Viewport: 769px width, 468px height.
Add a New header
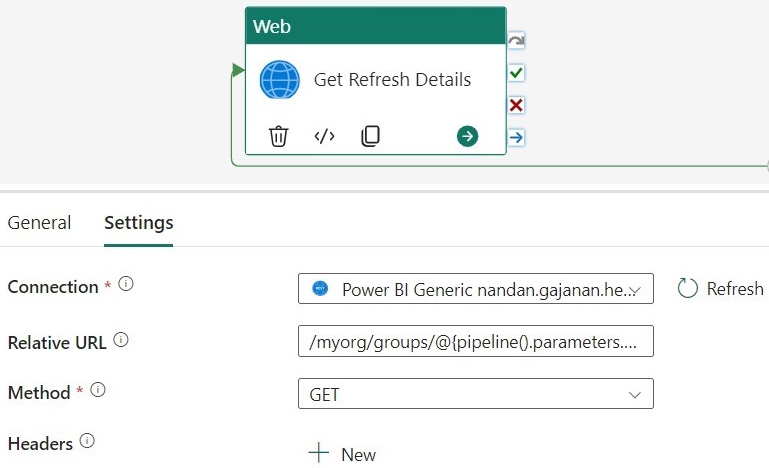coord(342,454)
